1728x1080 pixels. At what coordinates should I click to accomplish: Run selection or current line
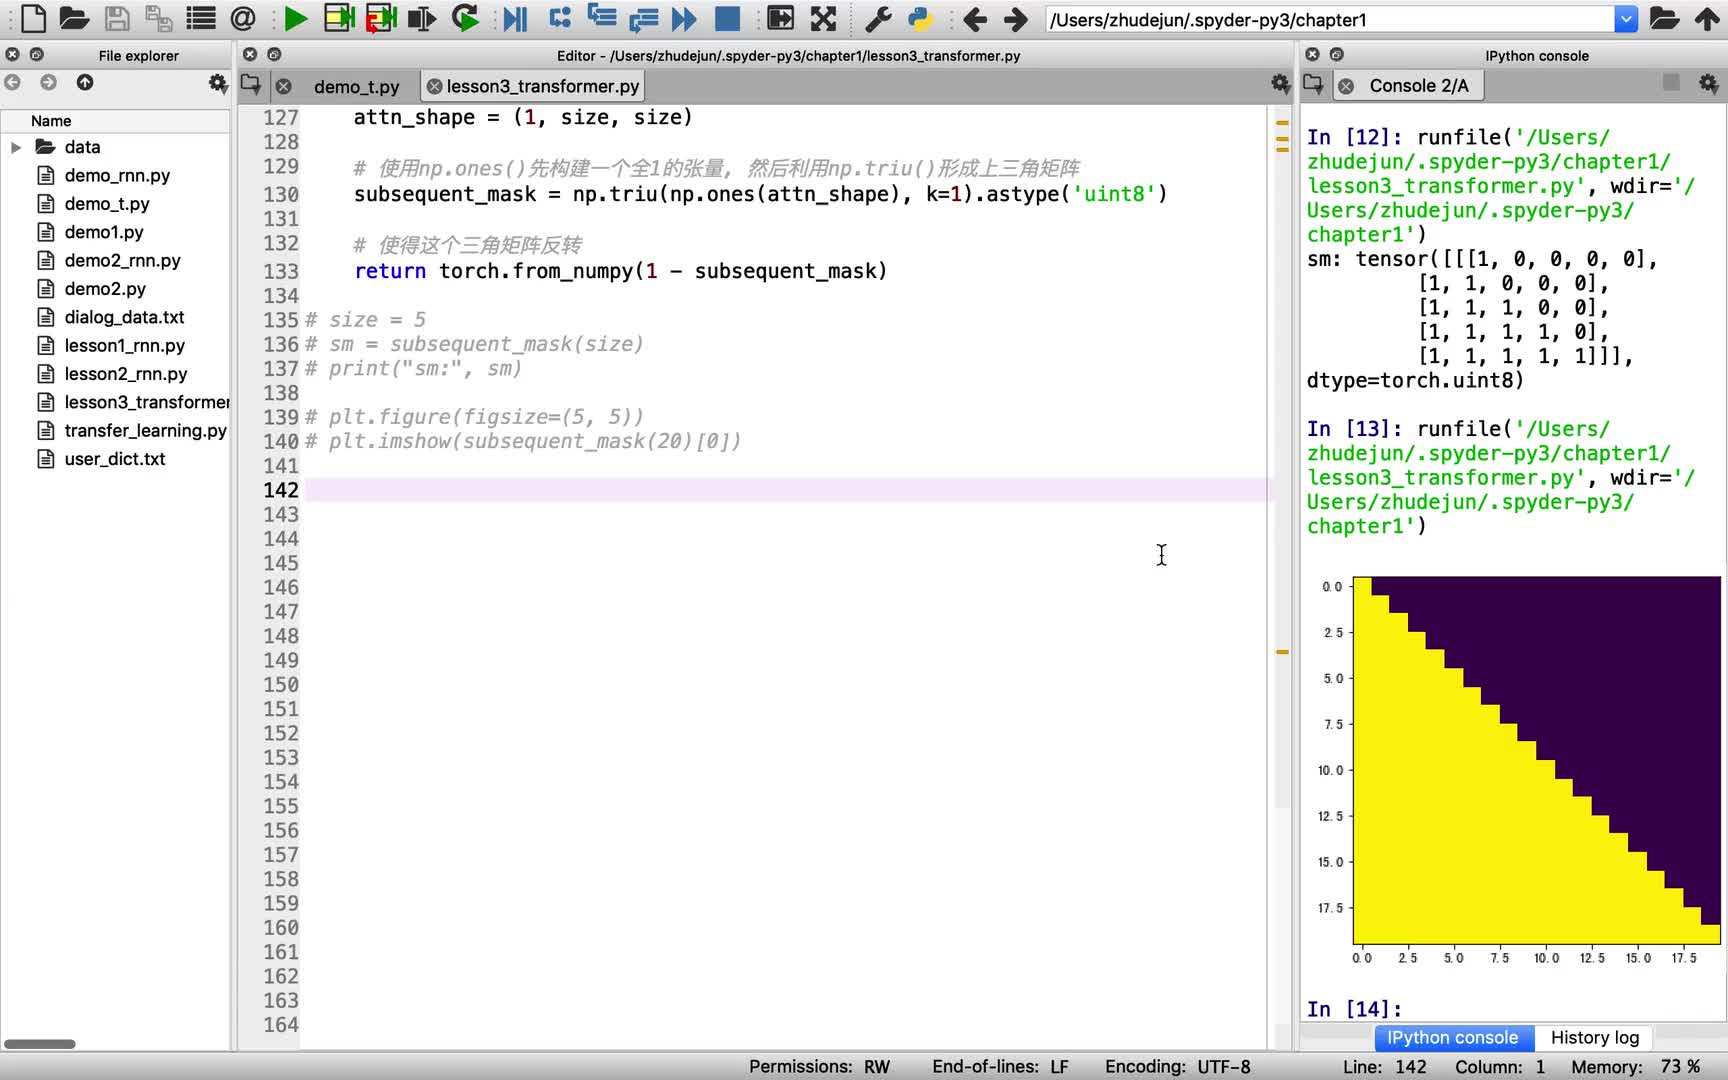422,18
